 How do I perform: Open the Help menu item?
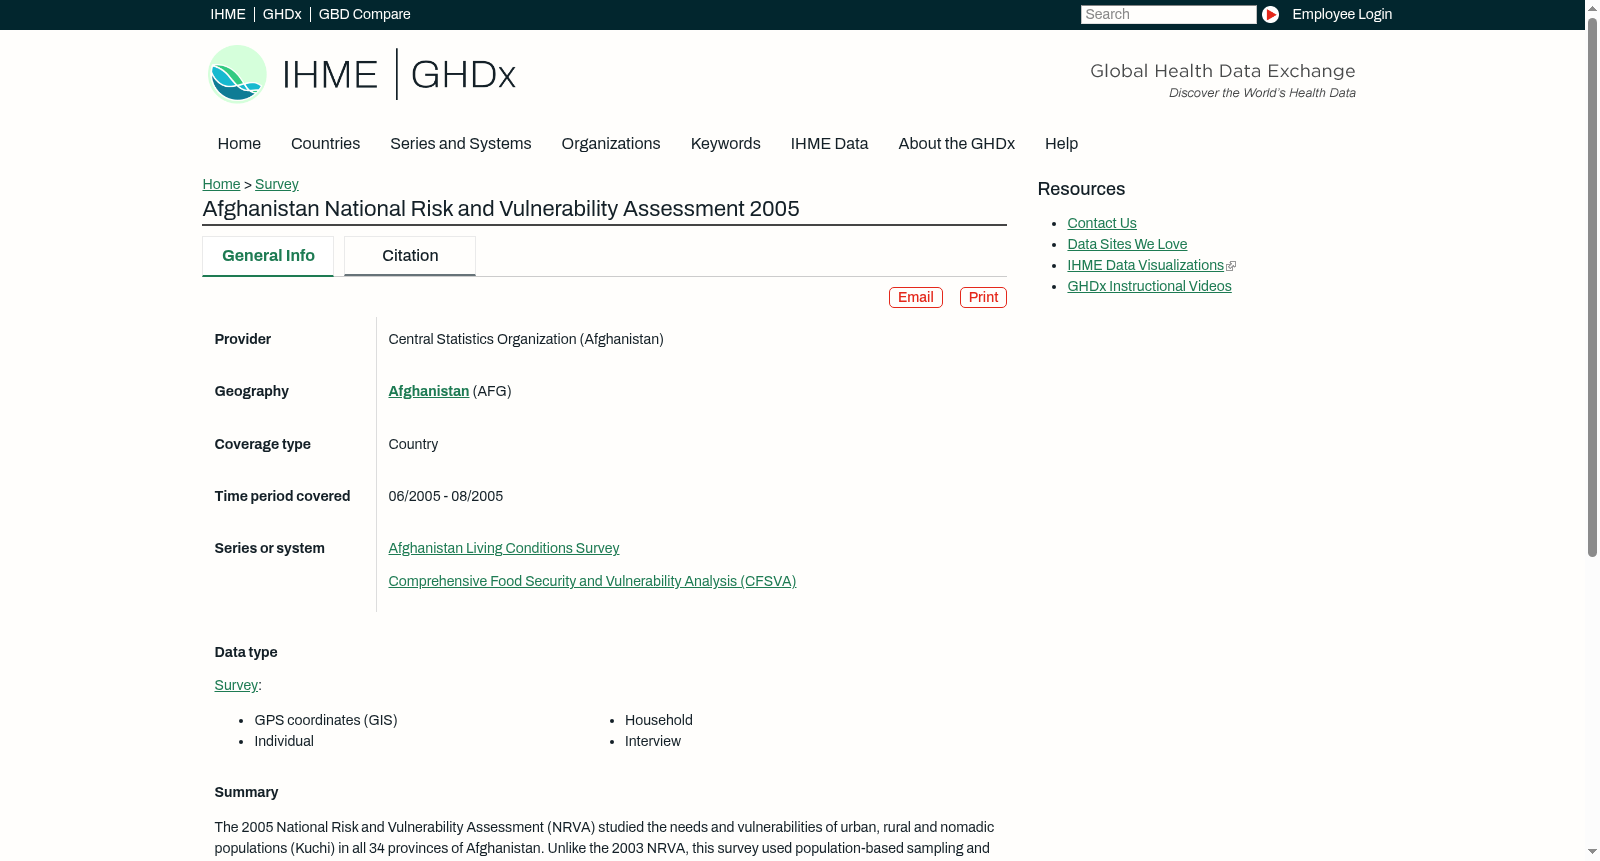coord(1061,144)
